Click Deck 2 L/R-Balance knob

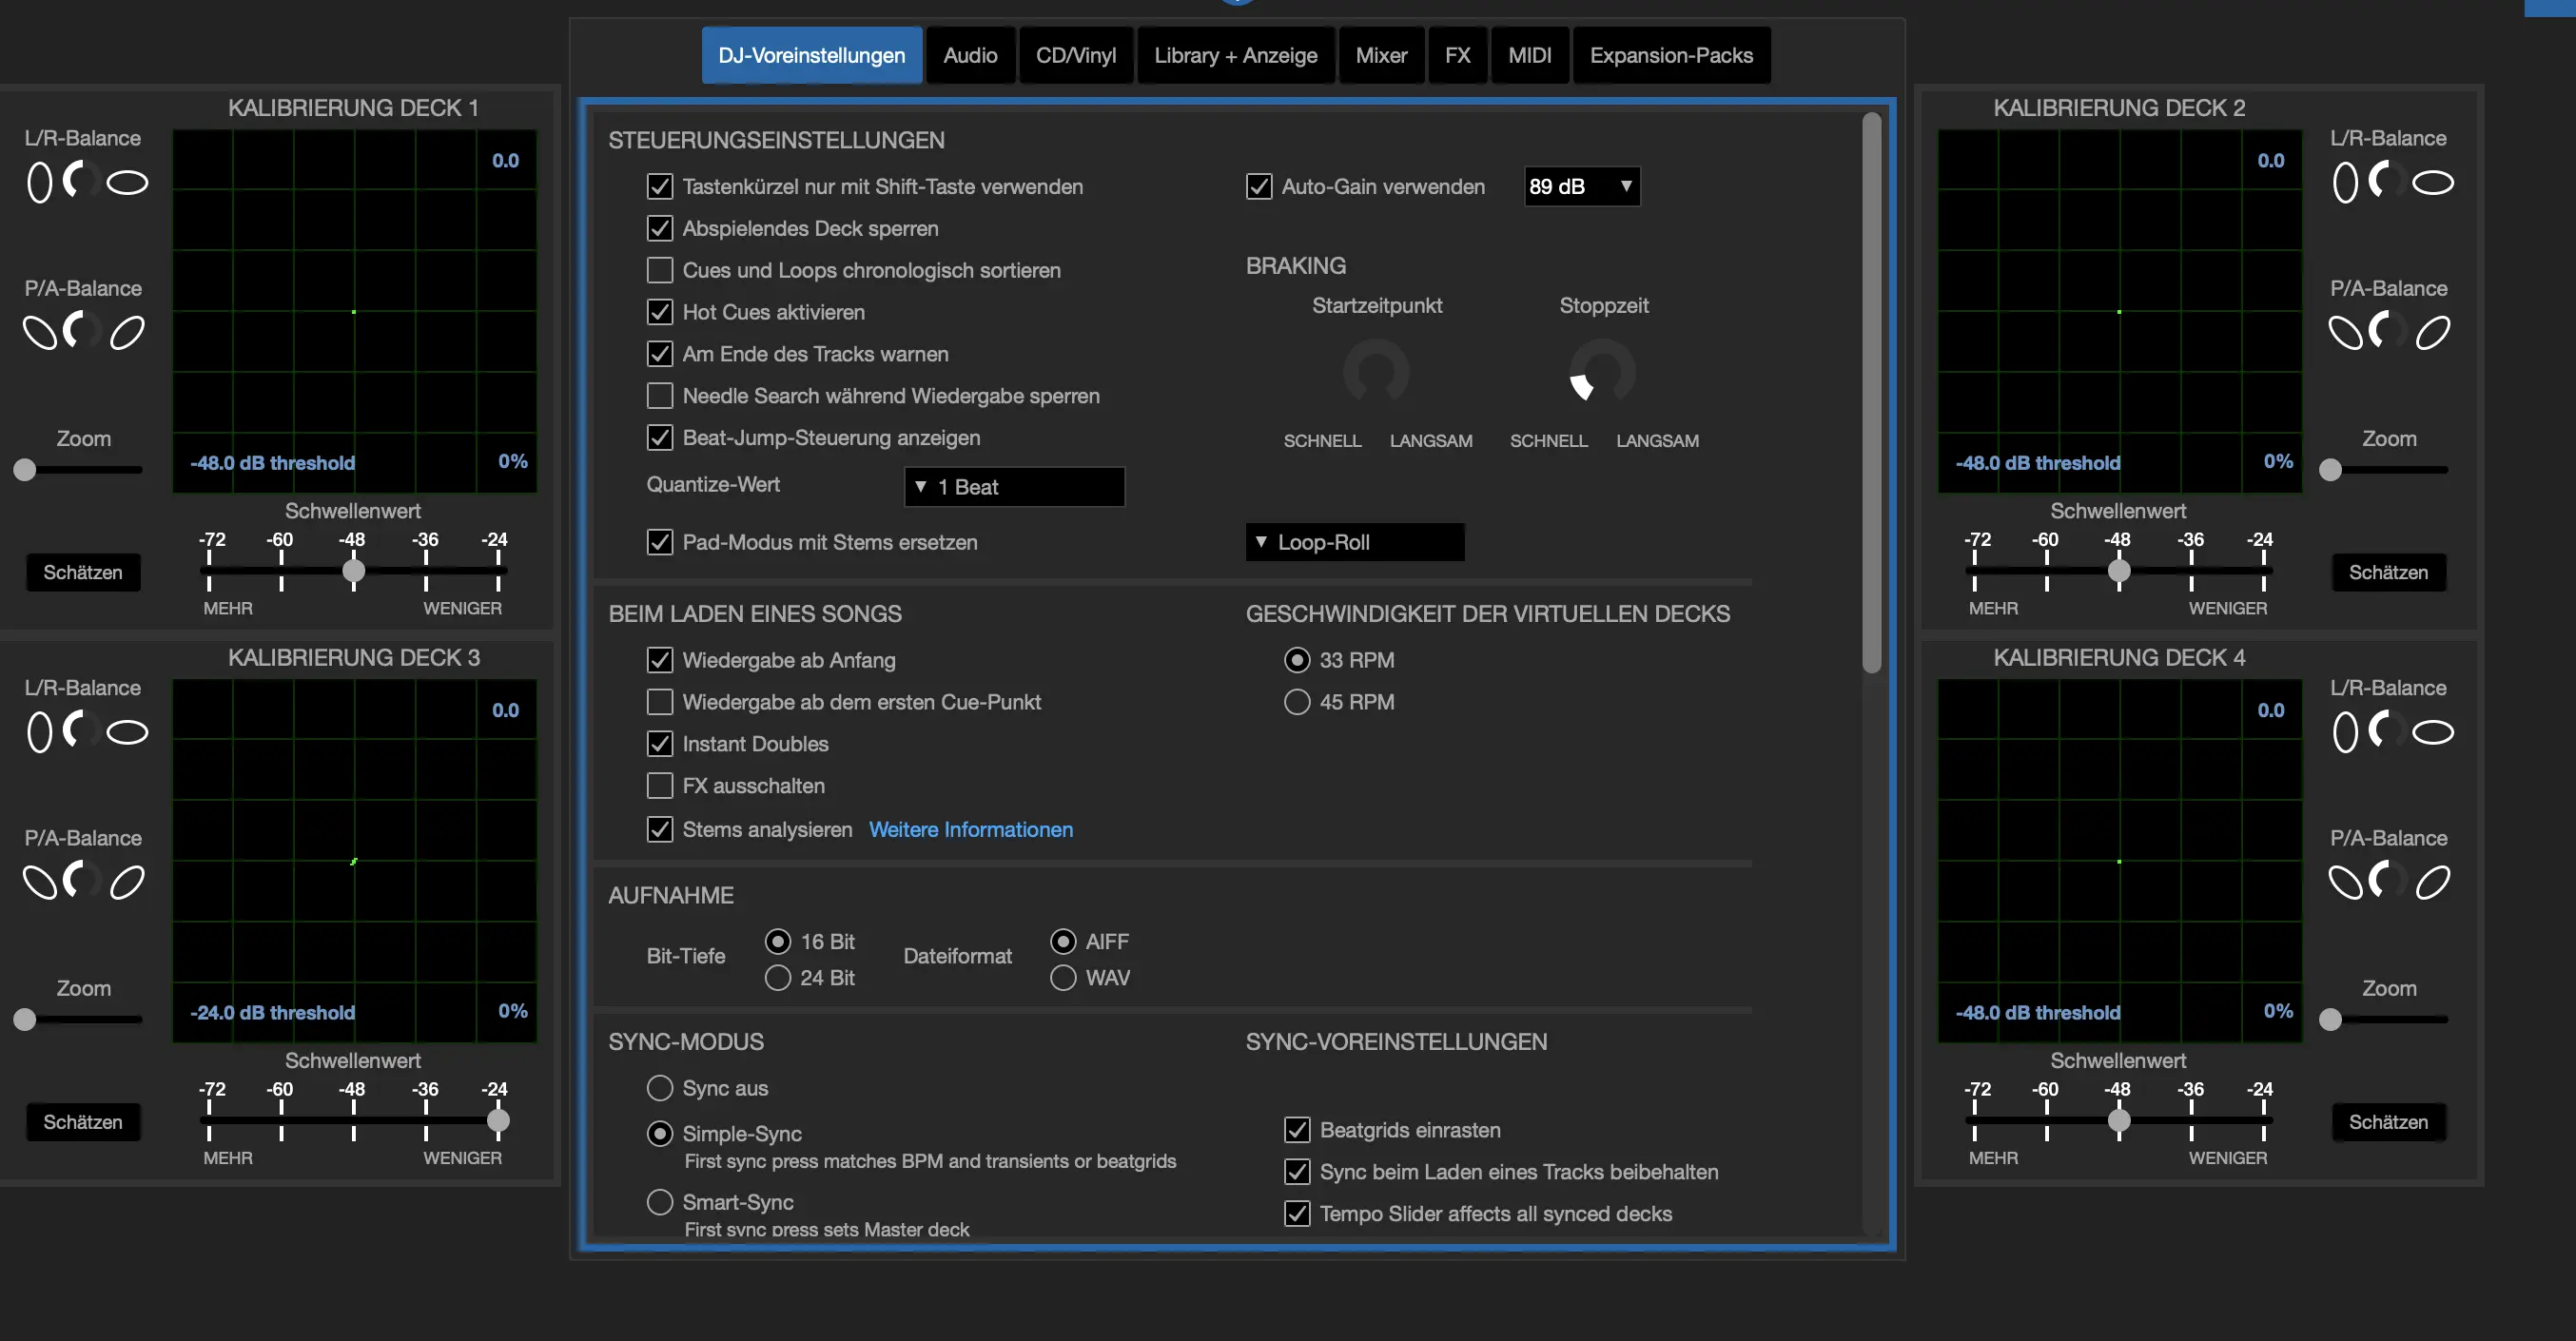coord(2388,181)
